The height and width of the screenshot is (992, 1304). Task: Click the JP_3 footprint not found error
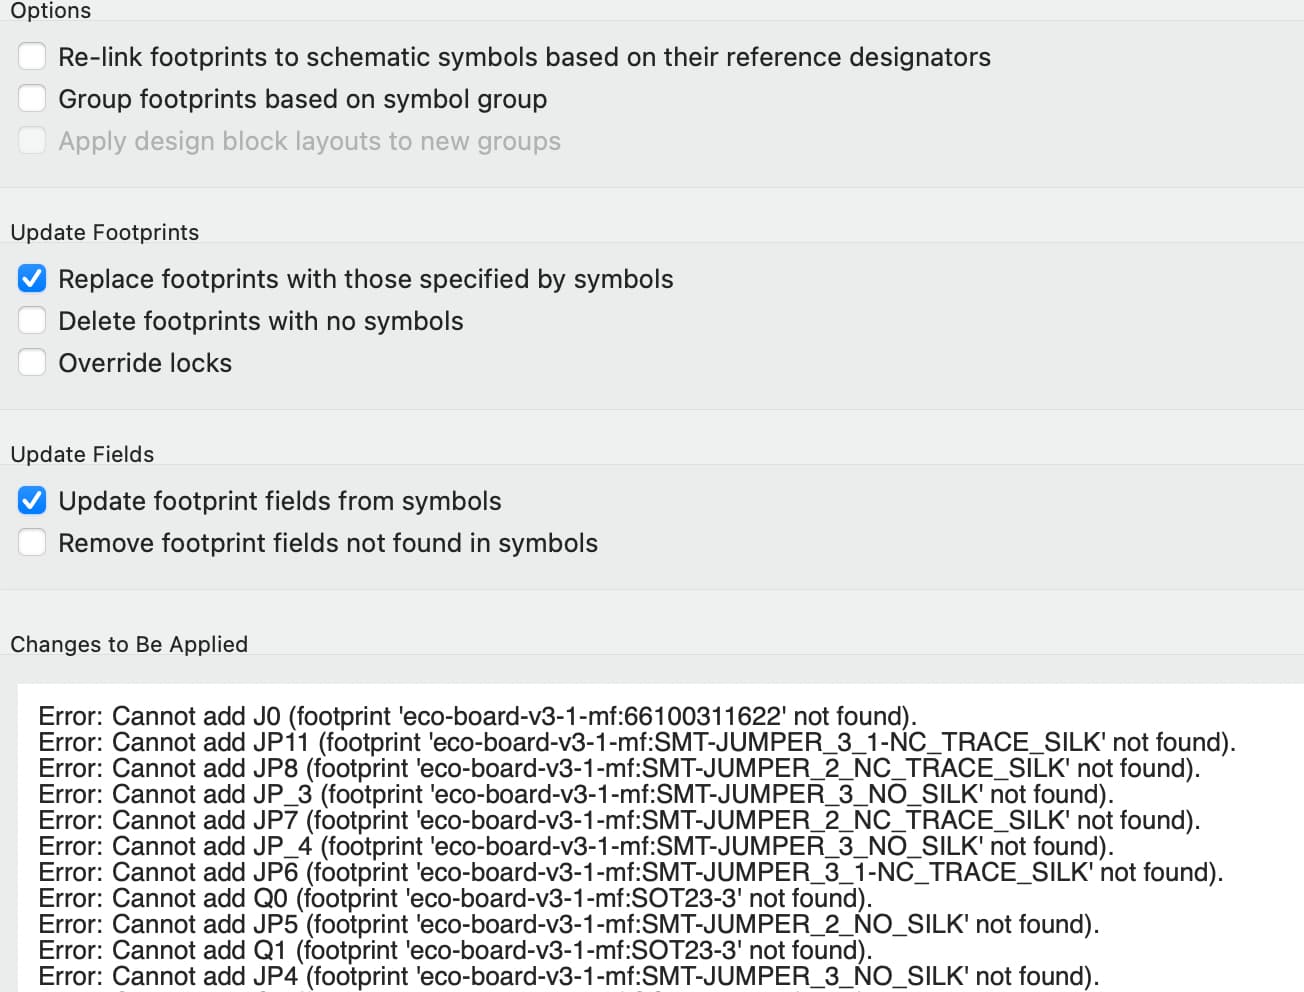pos(576,794)
